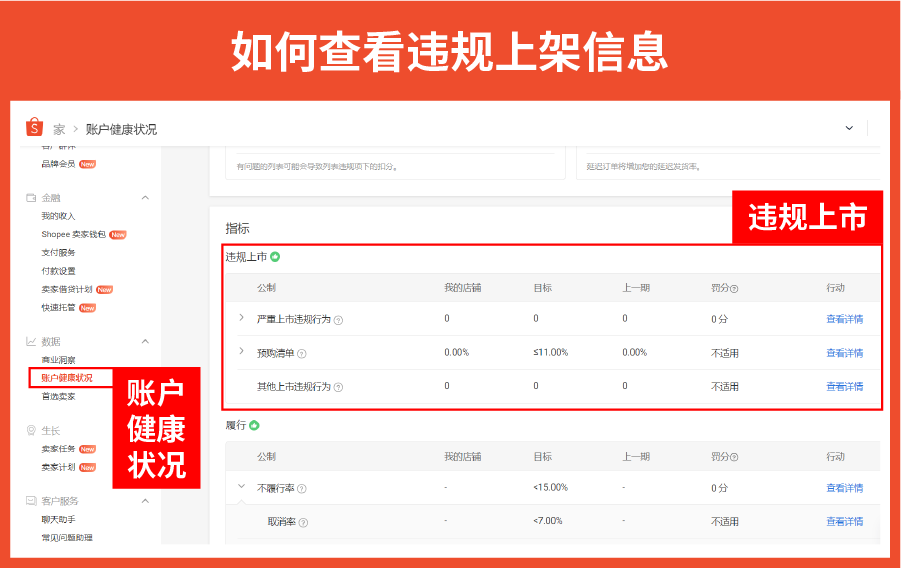901x568 pixels.
Task: Click New badge beside 快速托管
Action: point(87,308)
